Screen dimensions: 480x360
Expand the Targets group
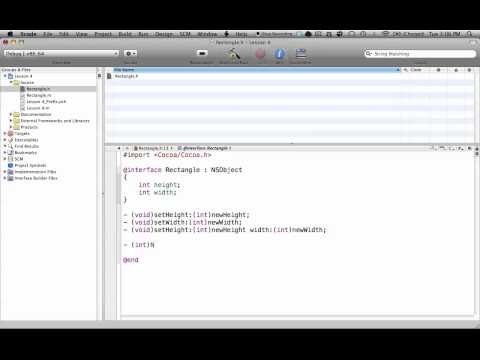pyautogui.click(x=5, y=133)
